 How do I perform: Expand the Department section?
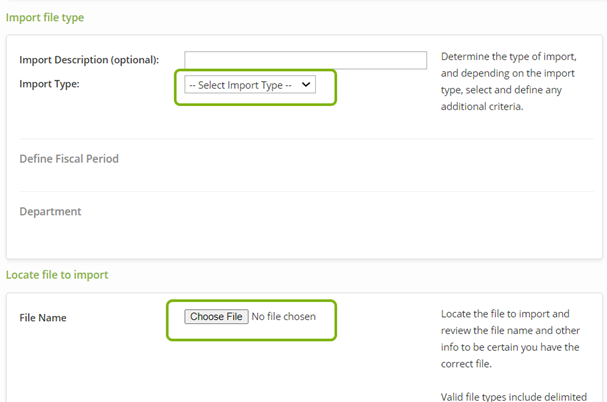50,212
